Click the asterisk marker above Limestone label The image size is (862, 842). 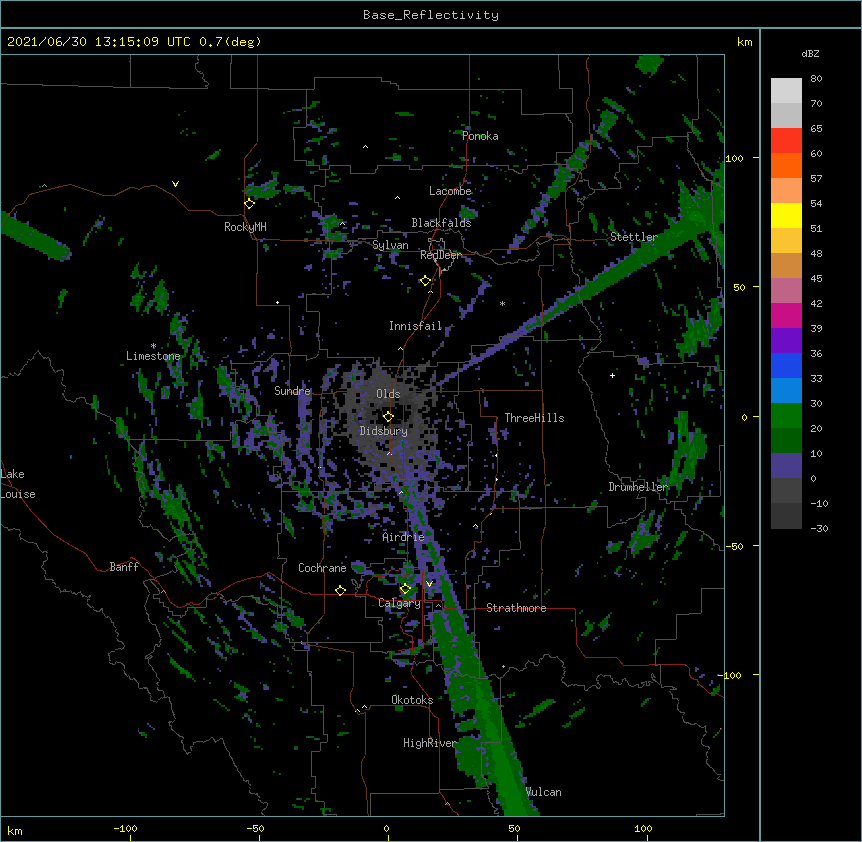(x=153, y=346)
